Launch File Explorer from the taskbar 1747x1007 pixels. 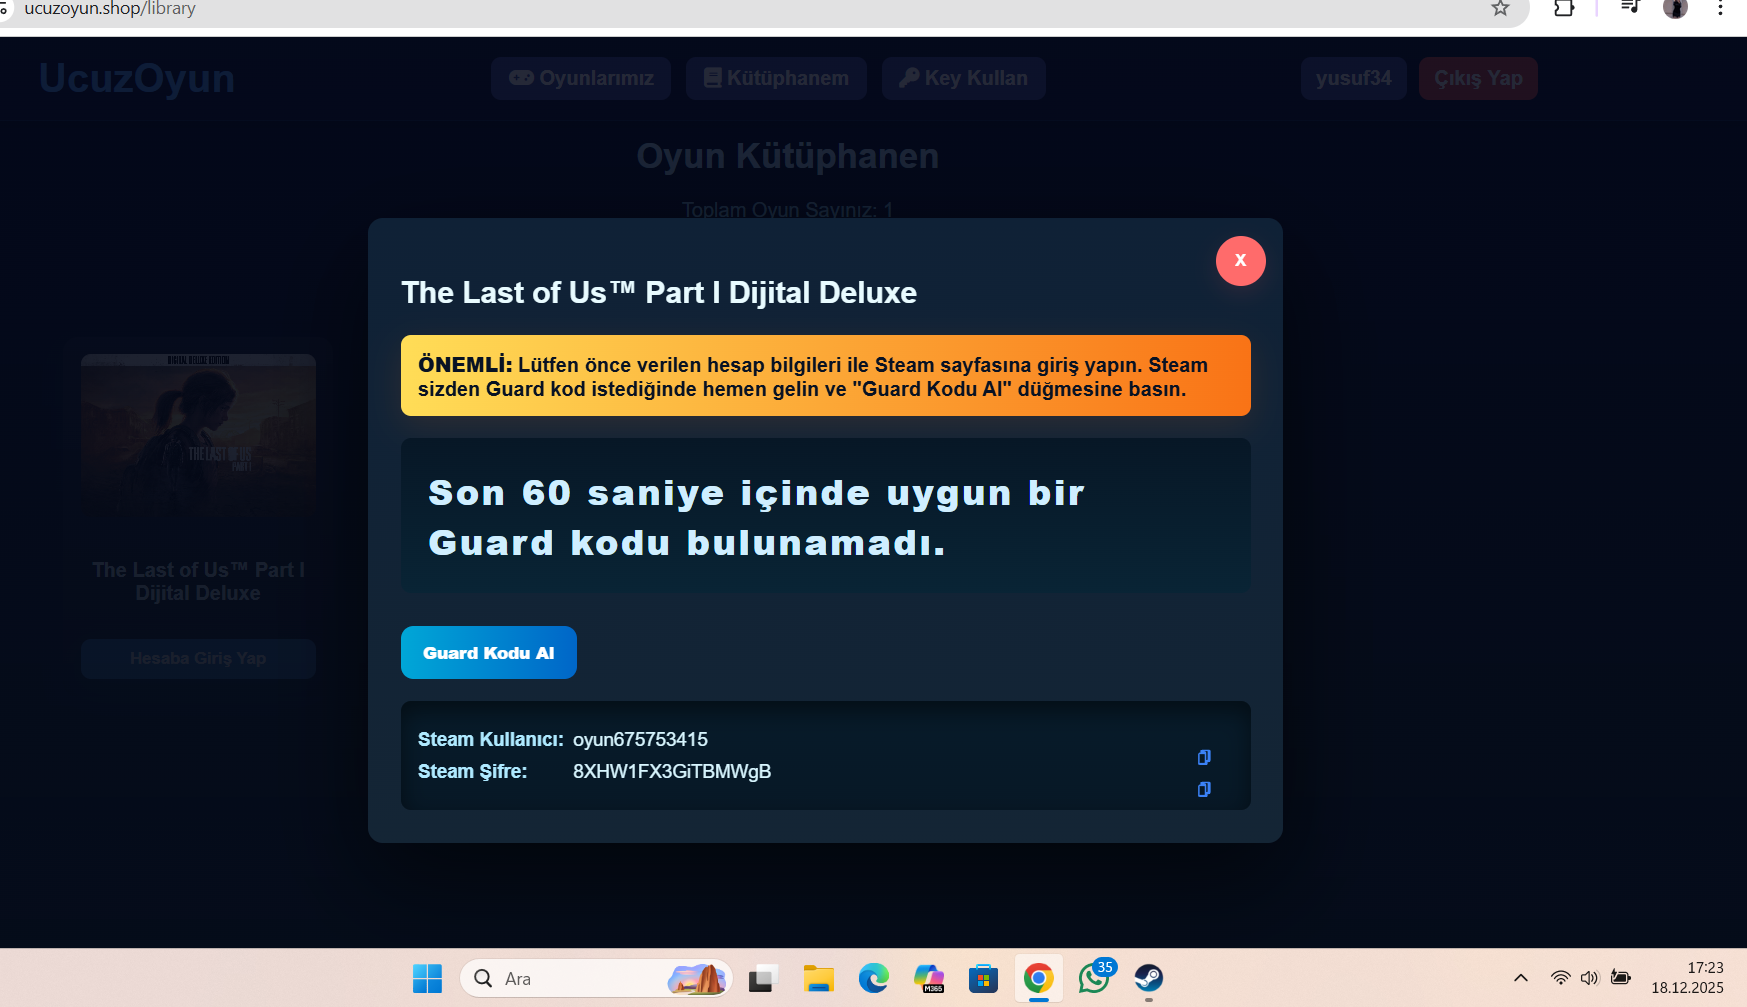tap(818, 978)
